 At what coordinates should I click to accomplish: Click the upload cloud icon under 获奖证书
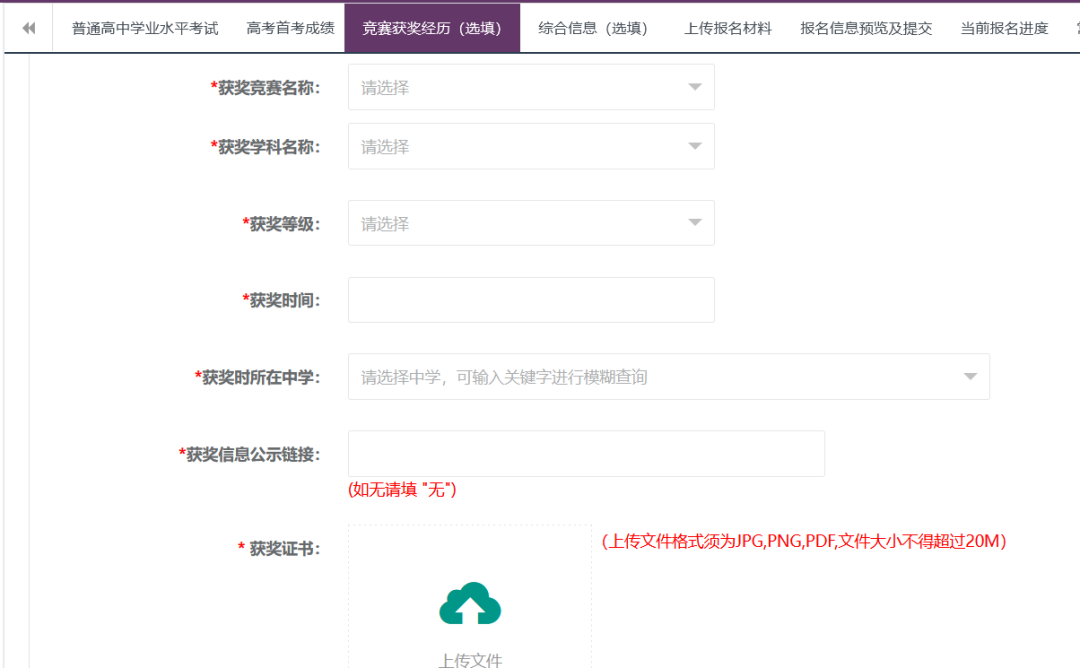tap(469, 604)
